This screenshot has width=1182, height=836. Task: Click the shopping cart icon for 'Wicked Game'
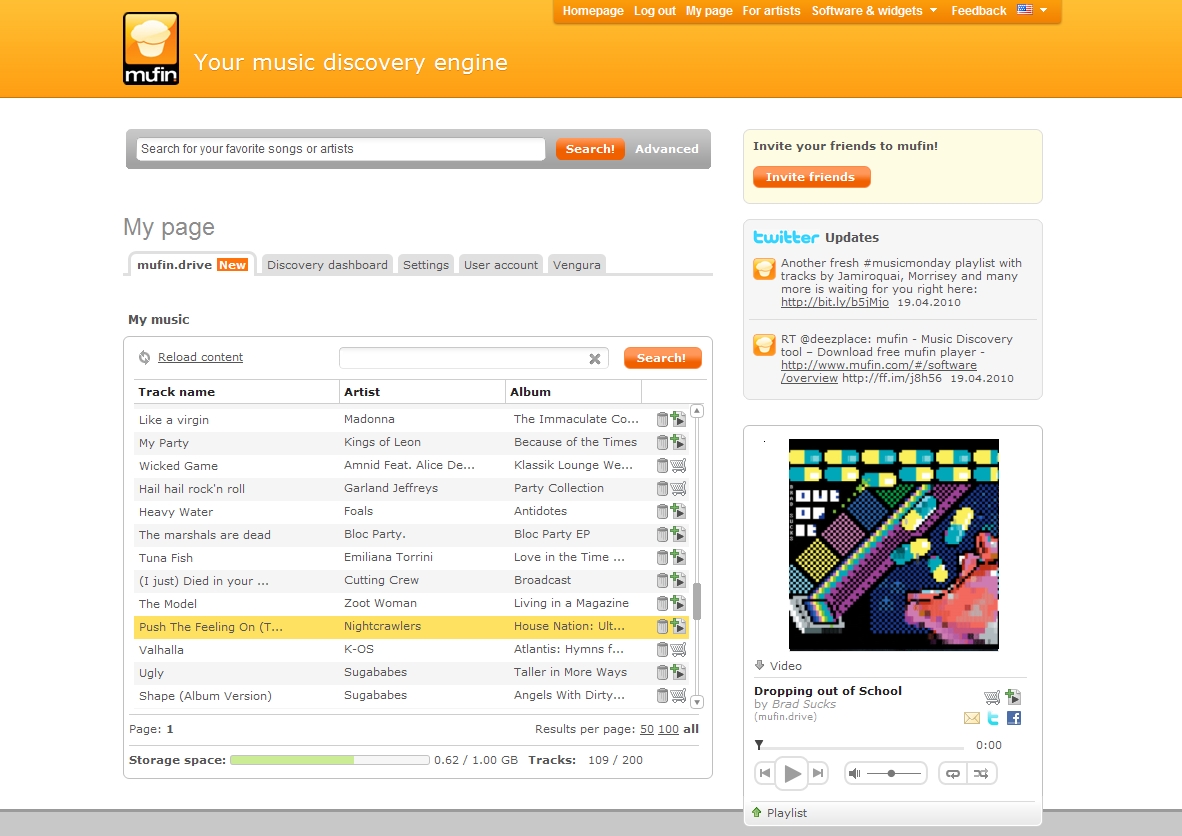coord(678,465)
